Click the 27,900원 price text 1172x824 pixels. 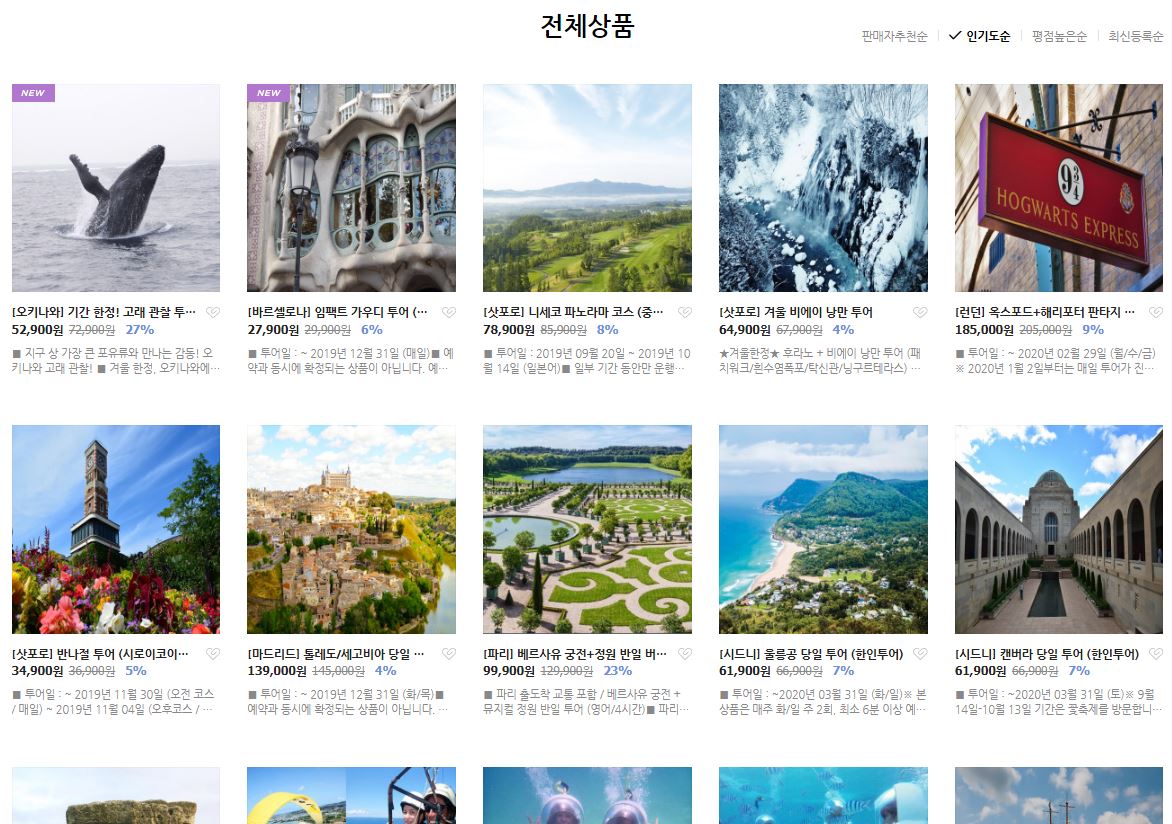[273, 330]
